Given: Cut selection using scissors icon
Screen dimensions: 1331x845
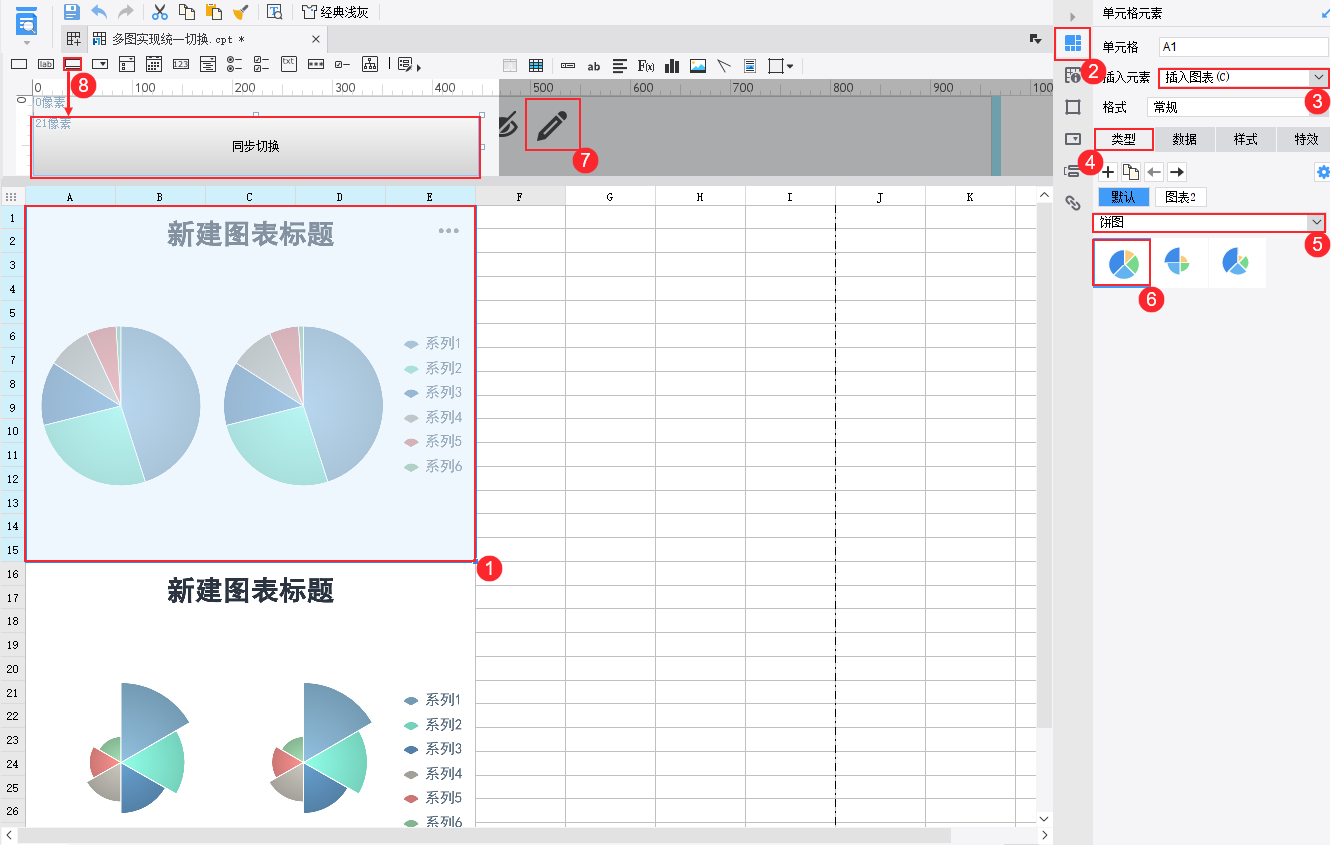Looking at the screenshot, I should click(159, 12).
